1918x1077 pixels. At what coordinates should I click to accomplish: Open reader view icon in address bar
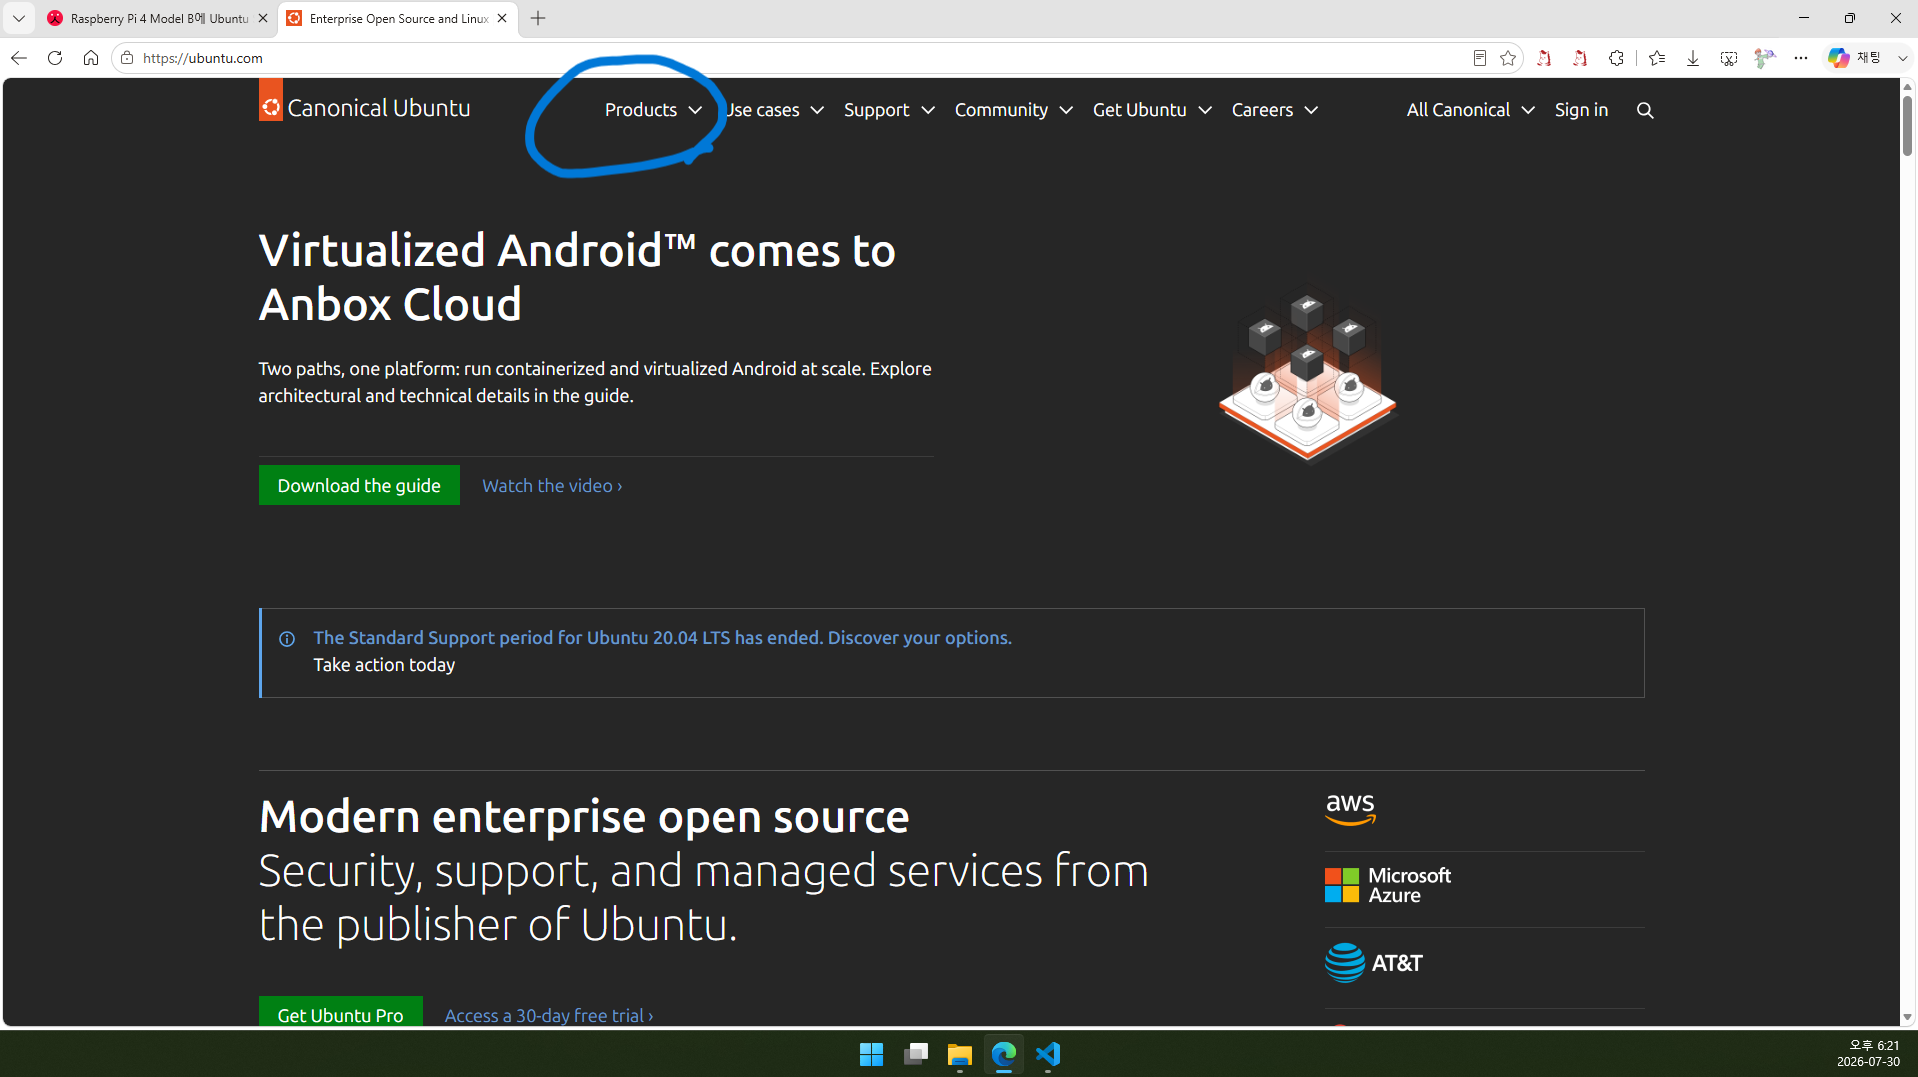(x=1480, y=58)
